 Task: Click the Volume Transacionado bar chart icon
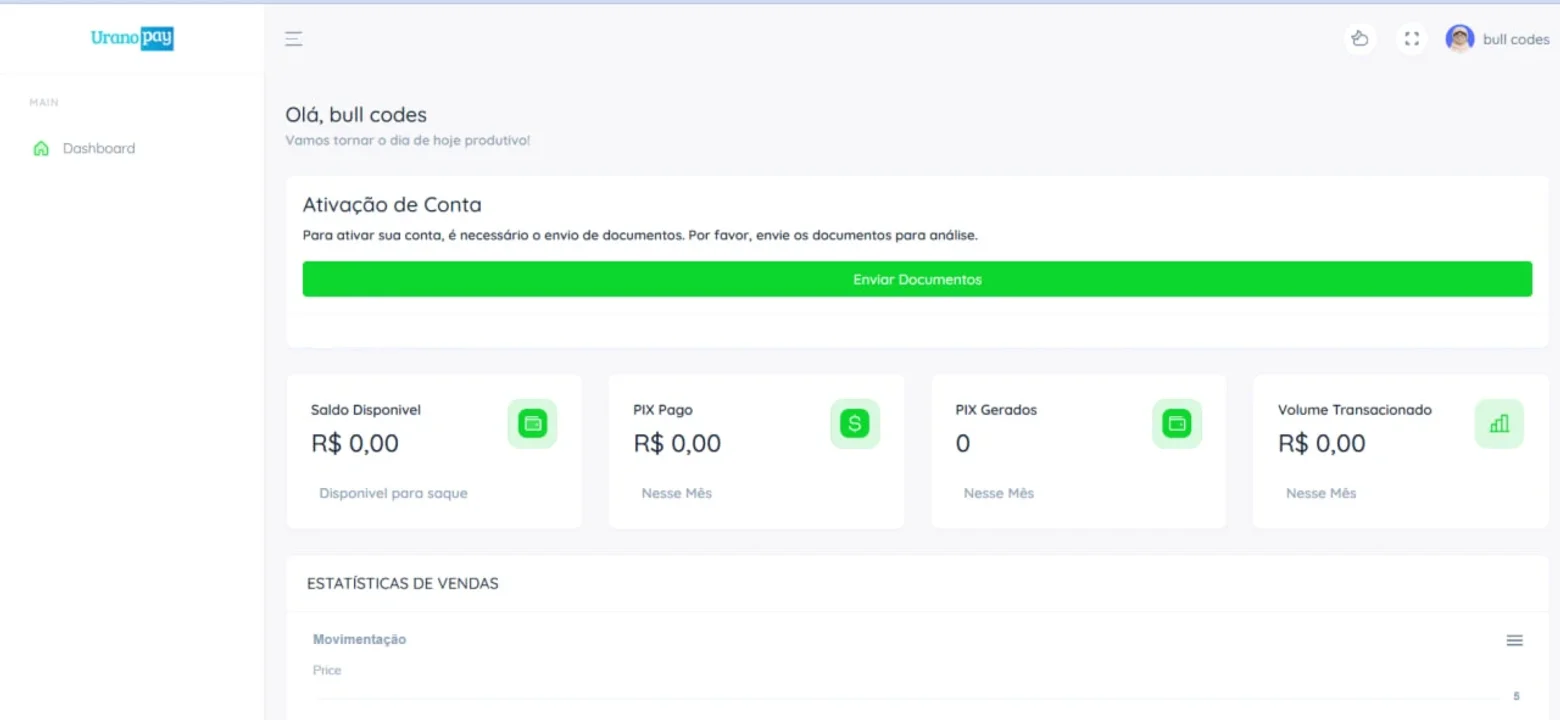(1499, 424)
